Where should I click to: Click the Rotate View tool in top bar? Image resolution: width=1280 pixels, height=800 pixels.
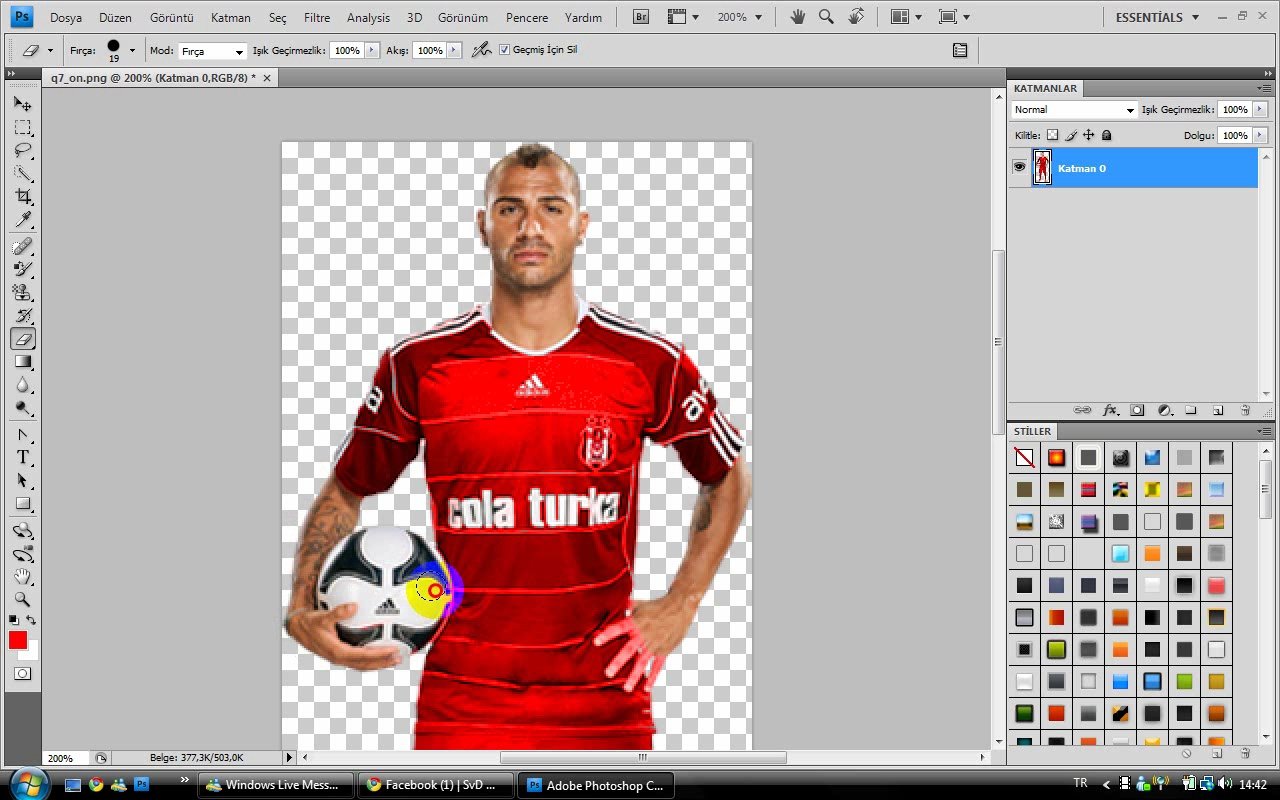[x=856, y=17]
